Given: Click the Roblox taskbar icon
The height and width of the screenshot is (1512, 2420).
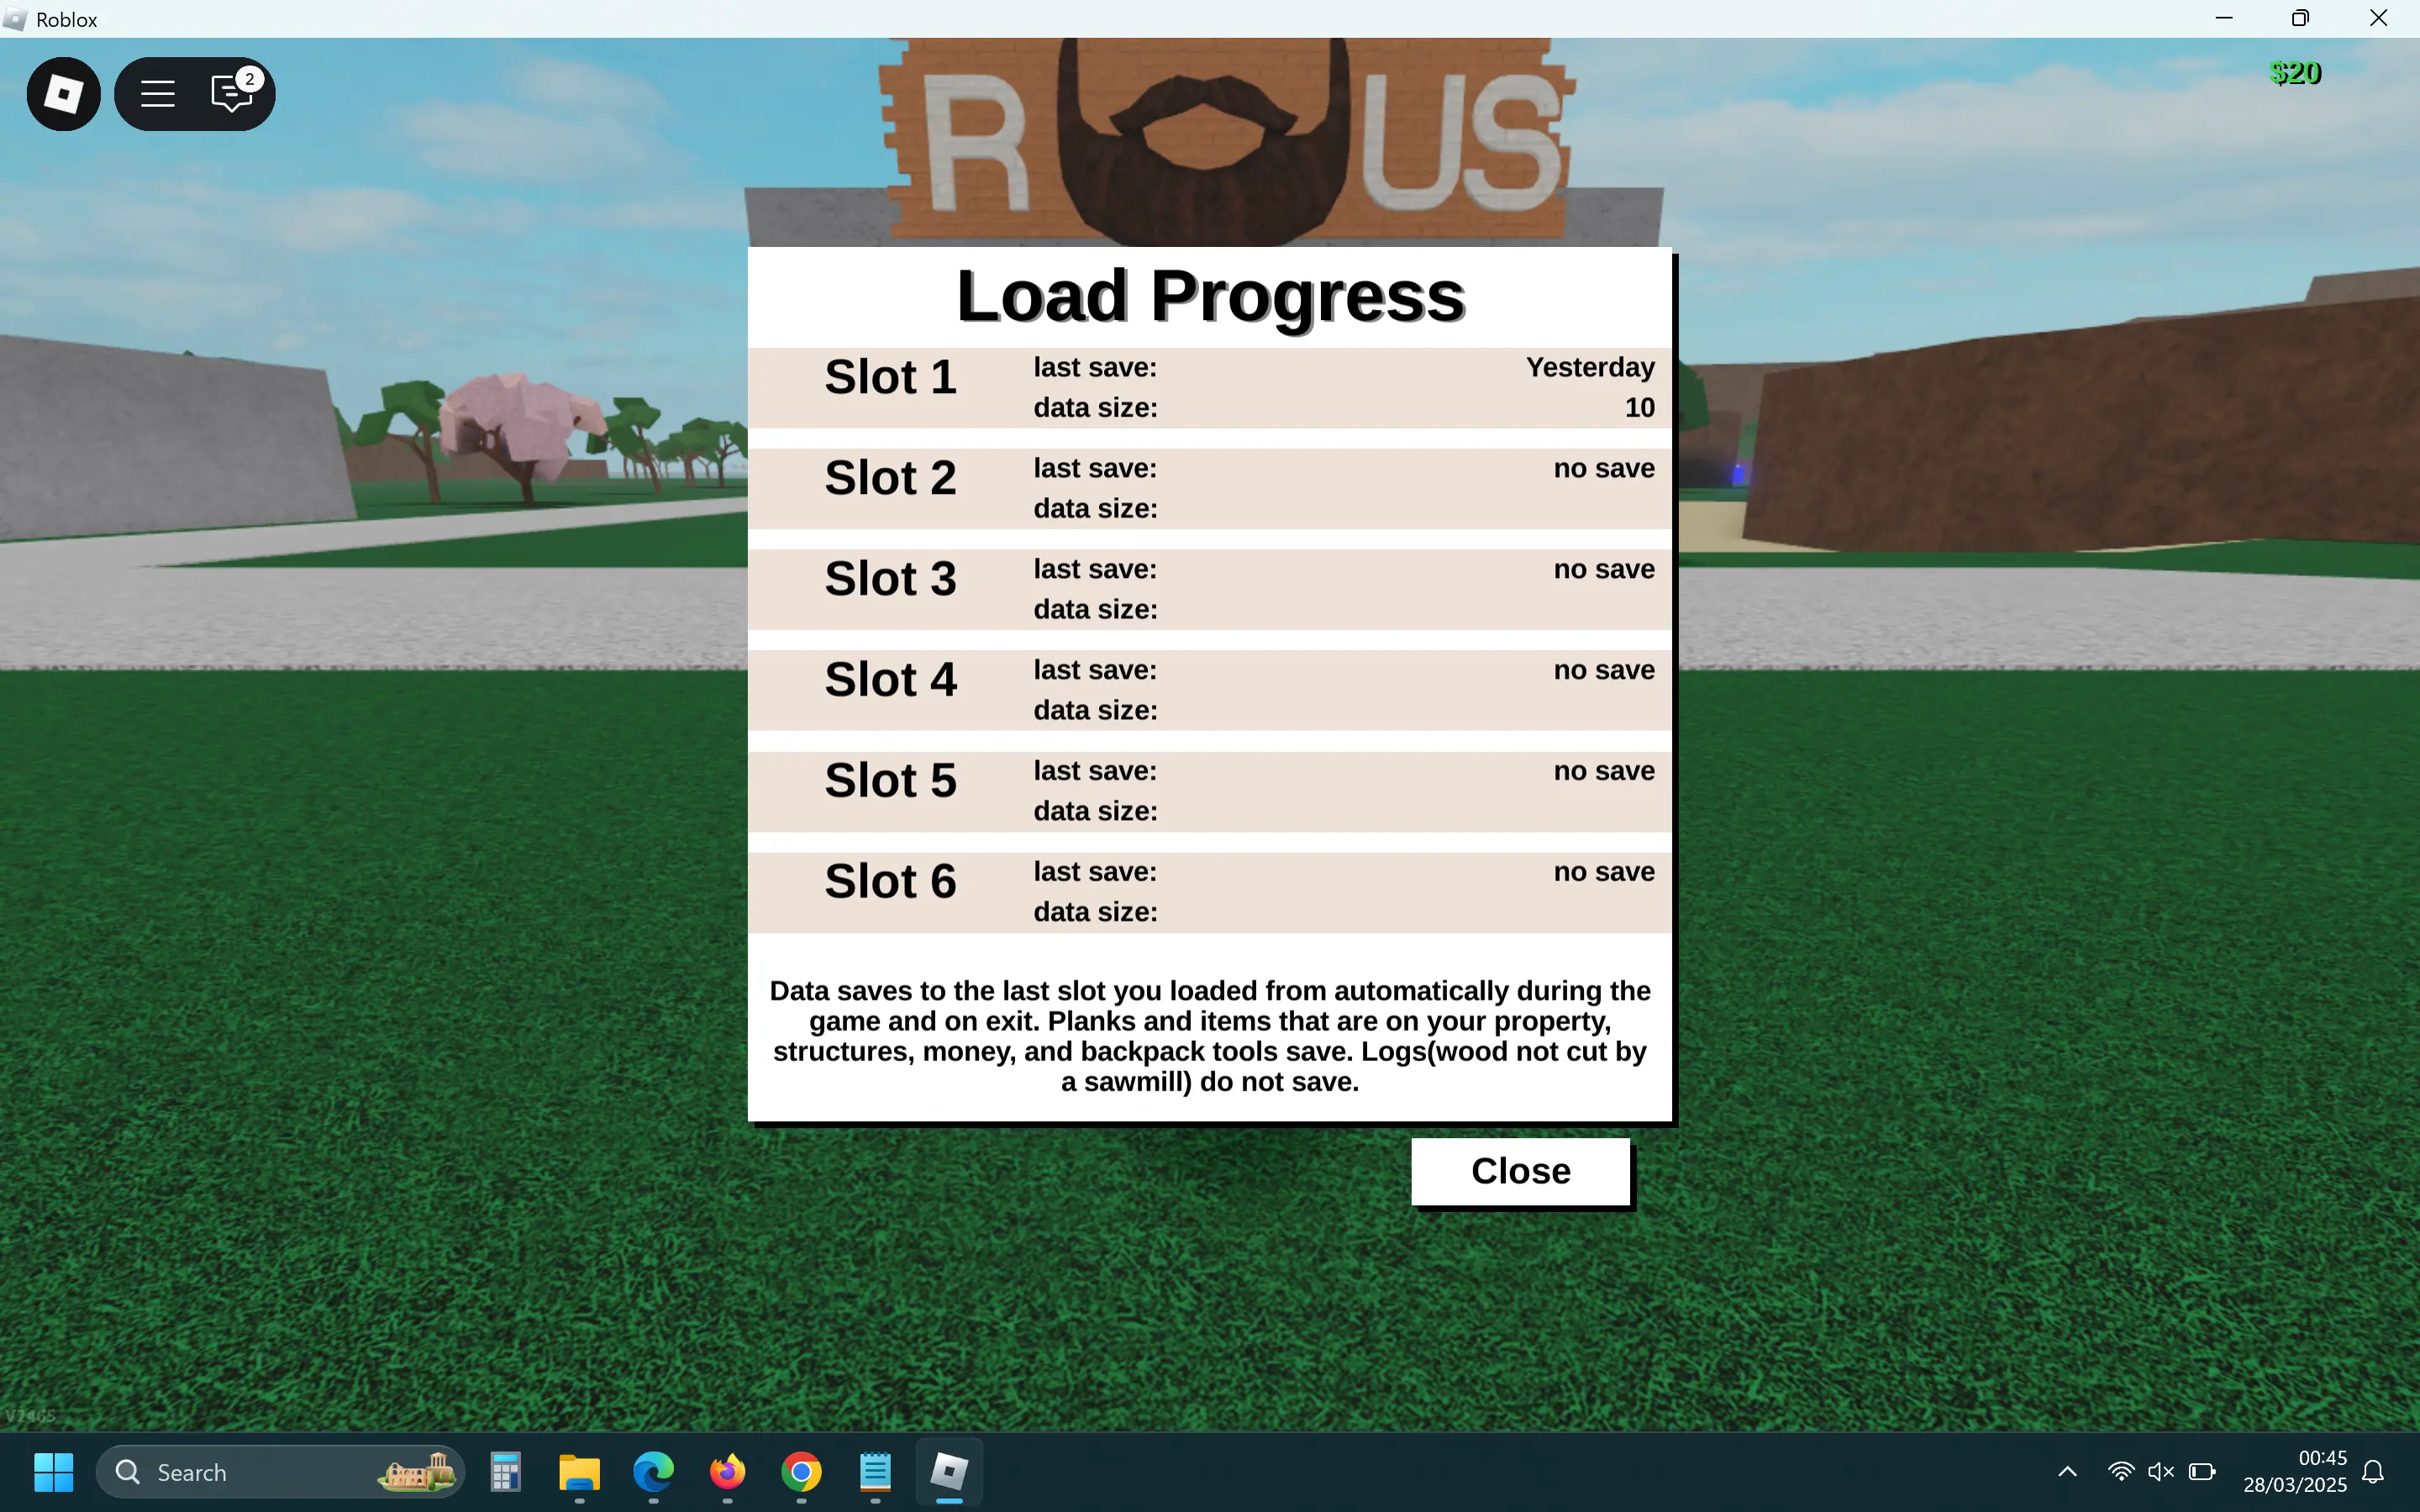Looking at the screenshot, I should (949, 1471).
